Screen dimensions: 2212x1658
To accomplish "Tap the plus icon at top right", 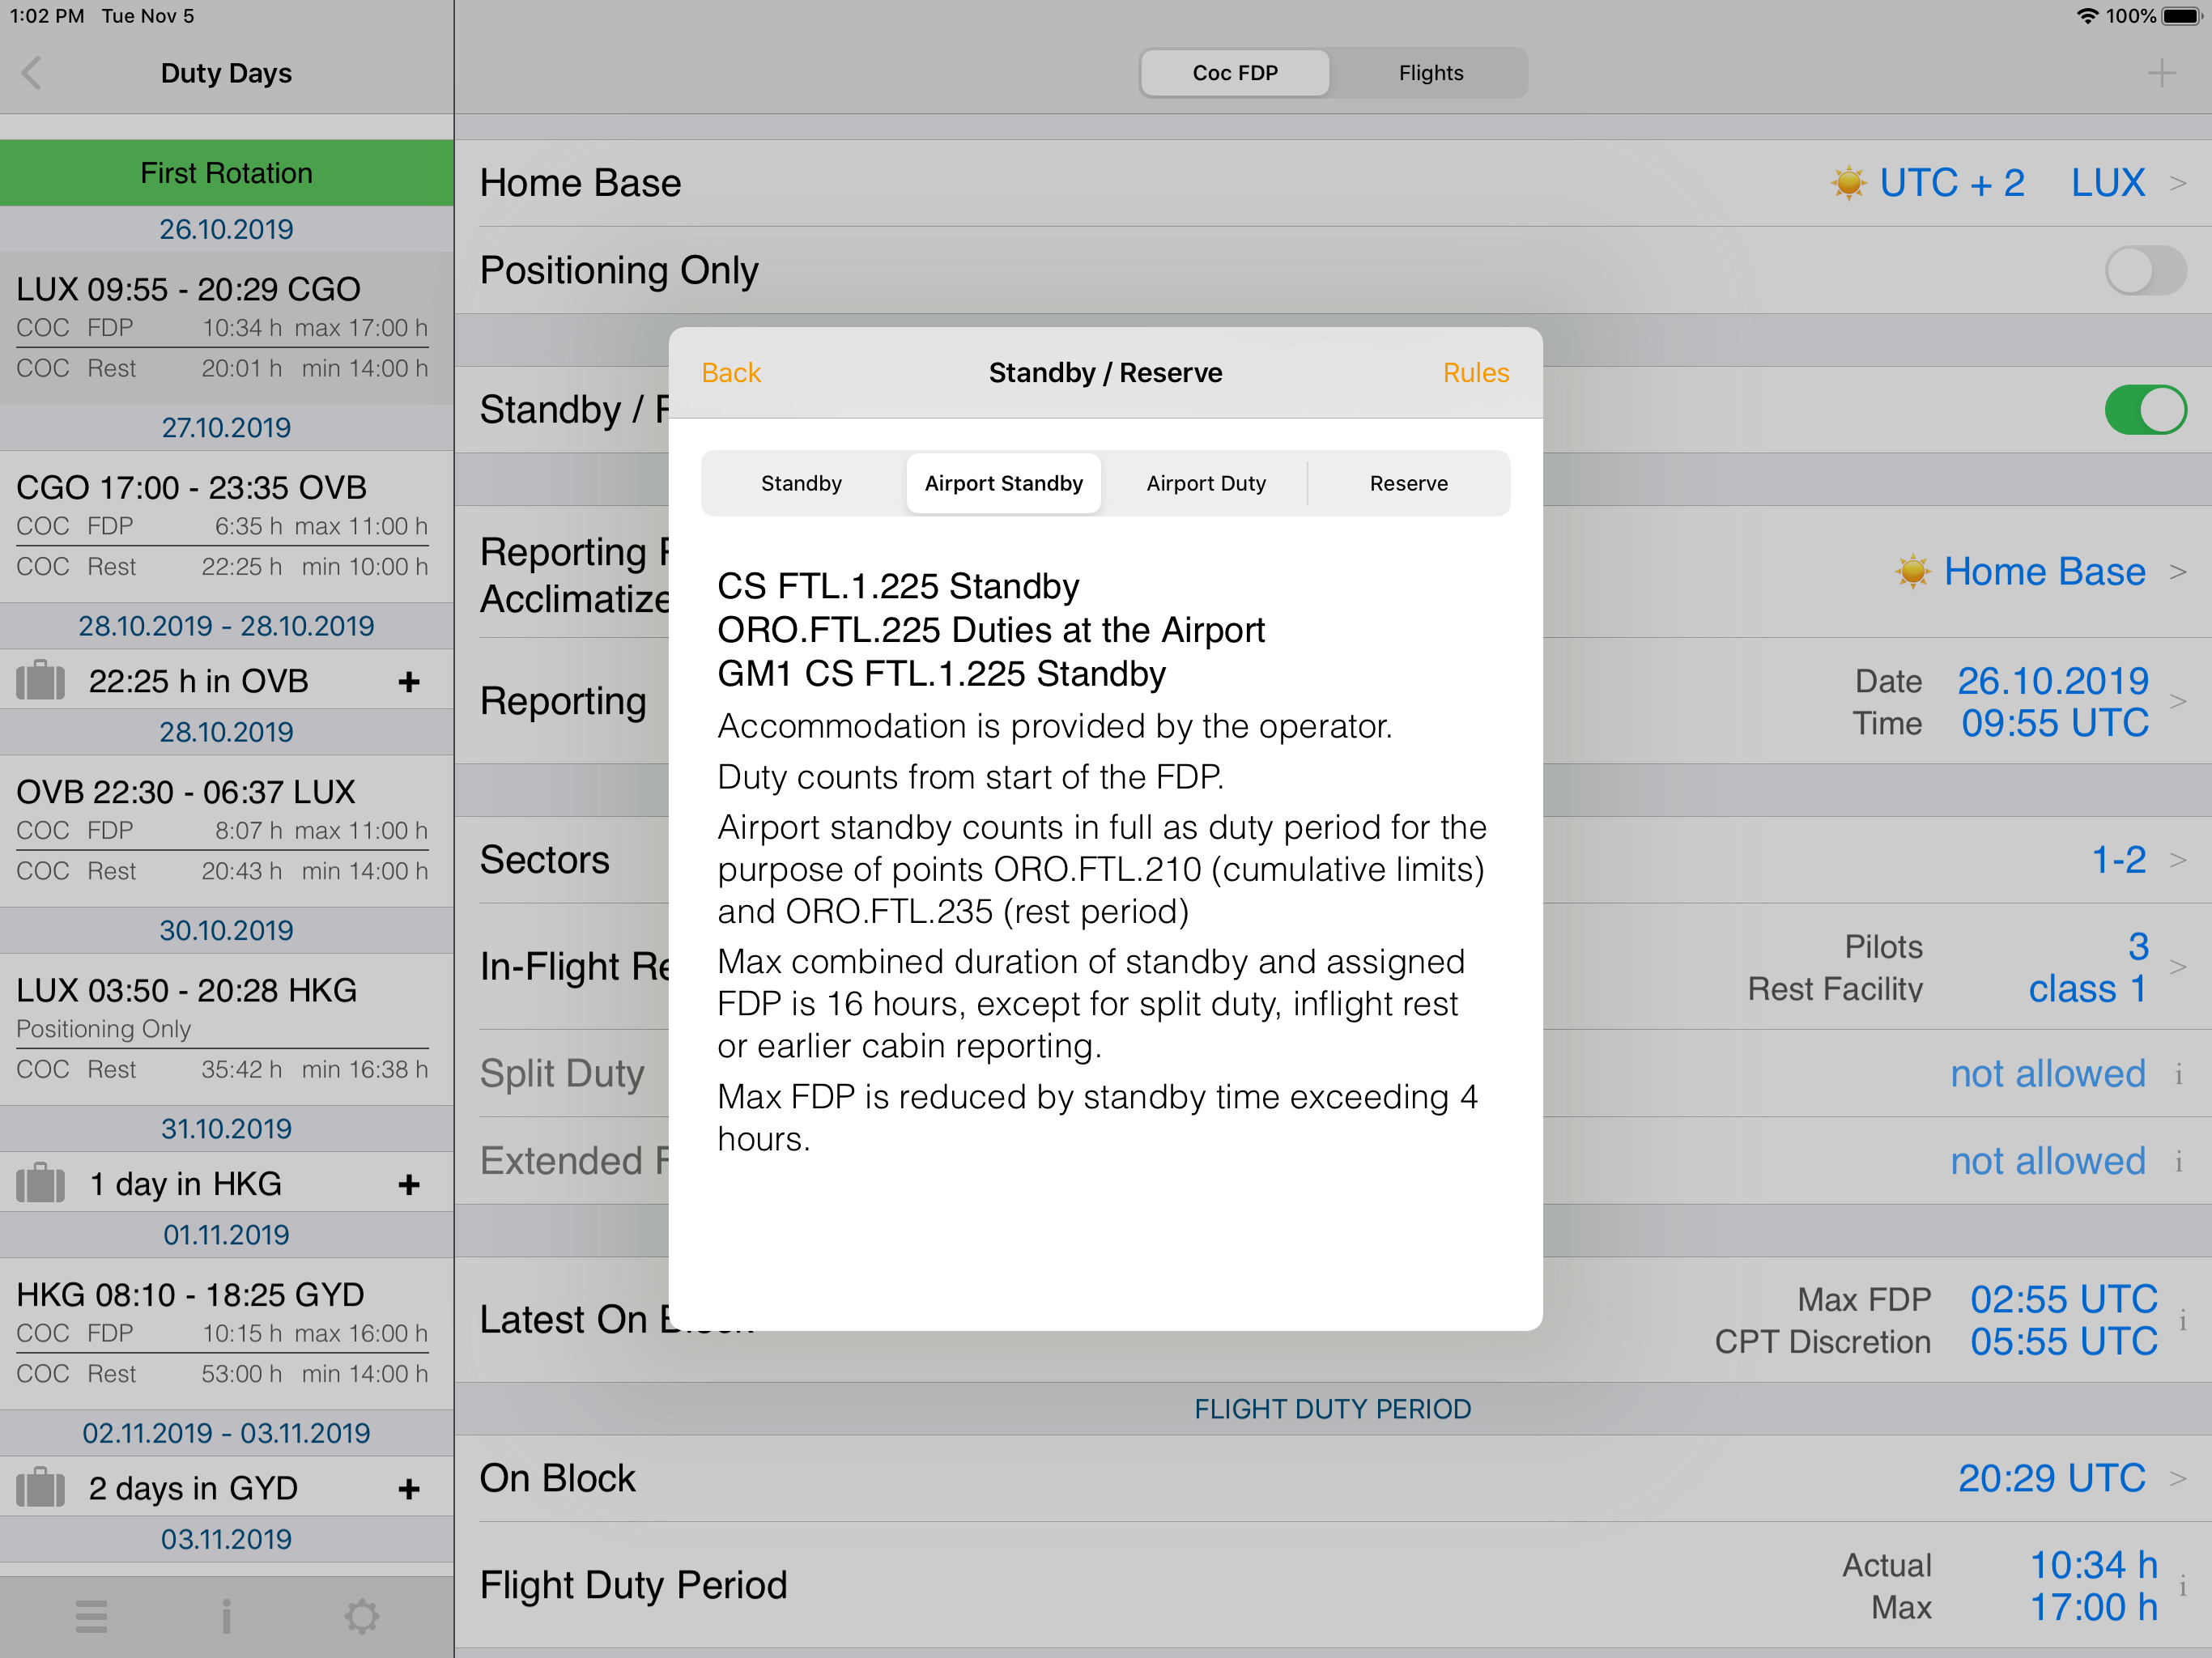I will 2161,73.
